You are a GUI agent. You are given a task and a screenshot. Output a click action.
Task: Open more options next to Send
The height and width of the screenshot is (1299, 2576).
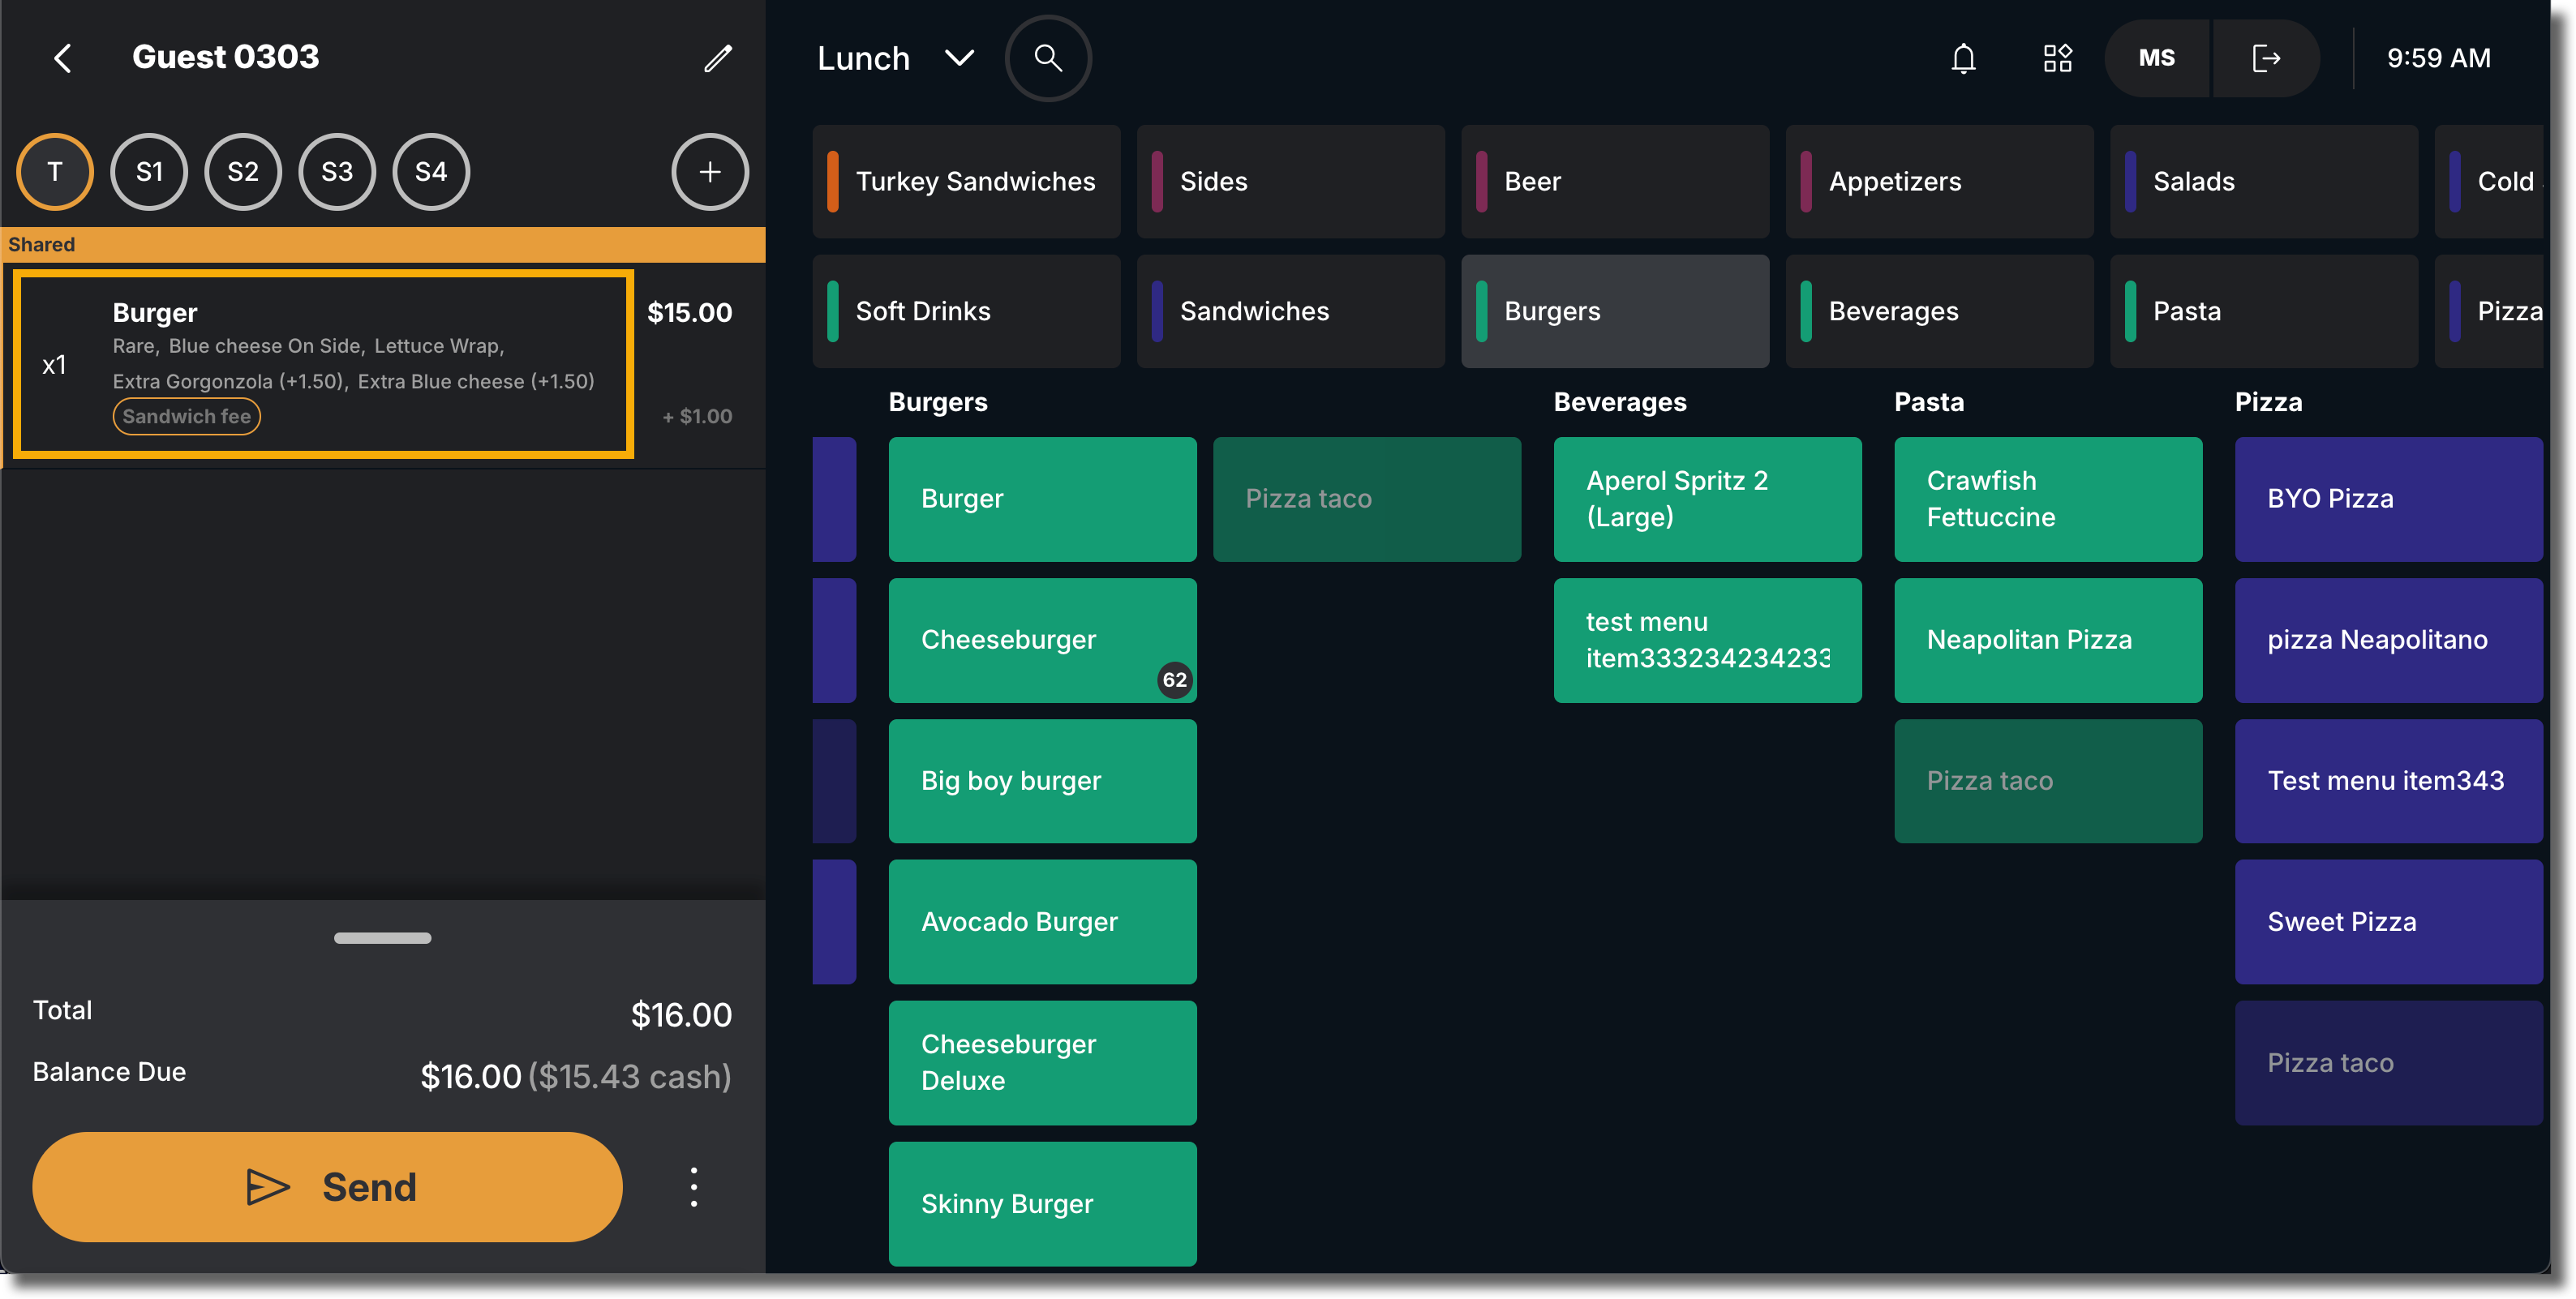(x=694, y=1187)
